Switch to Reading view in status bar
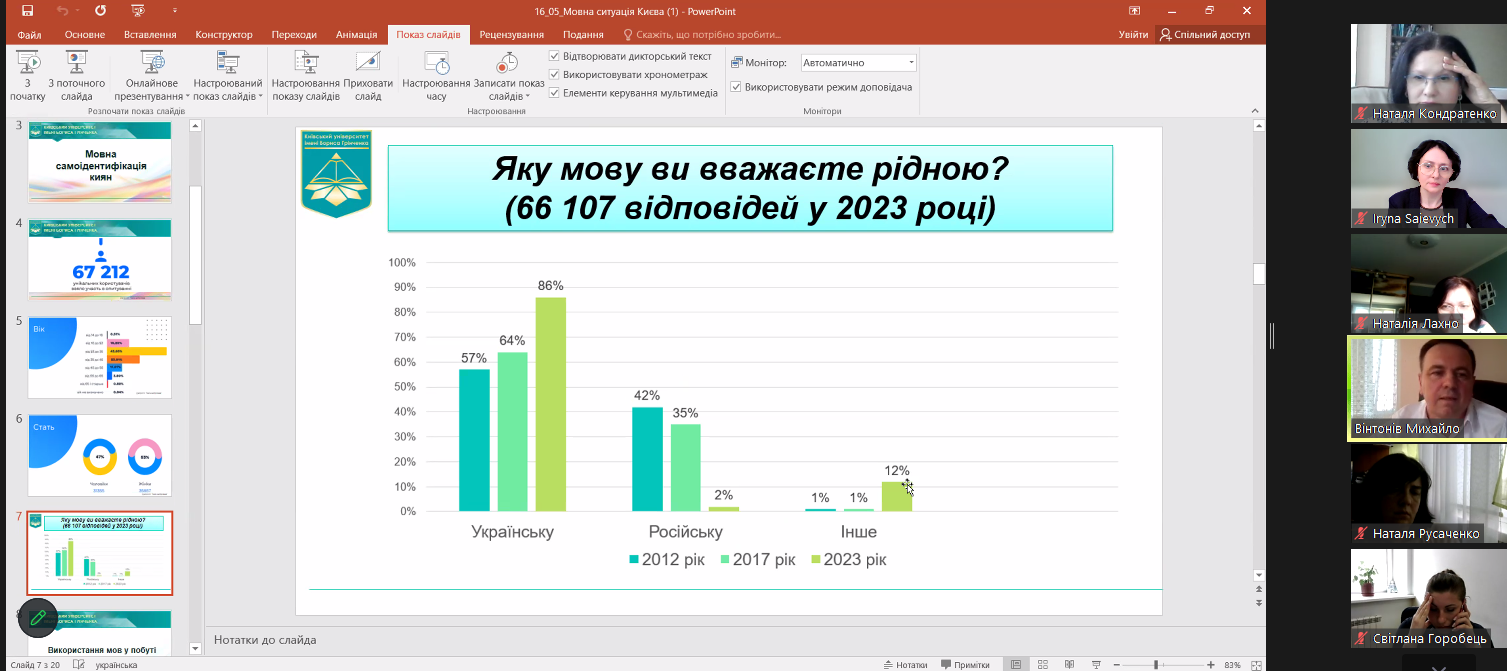 pyautogui.click(x=1070, y=665)
